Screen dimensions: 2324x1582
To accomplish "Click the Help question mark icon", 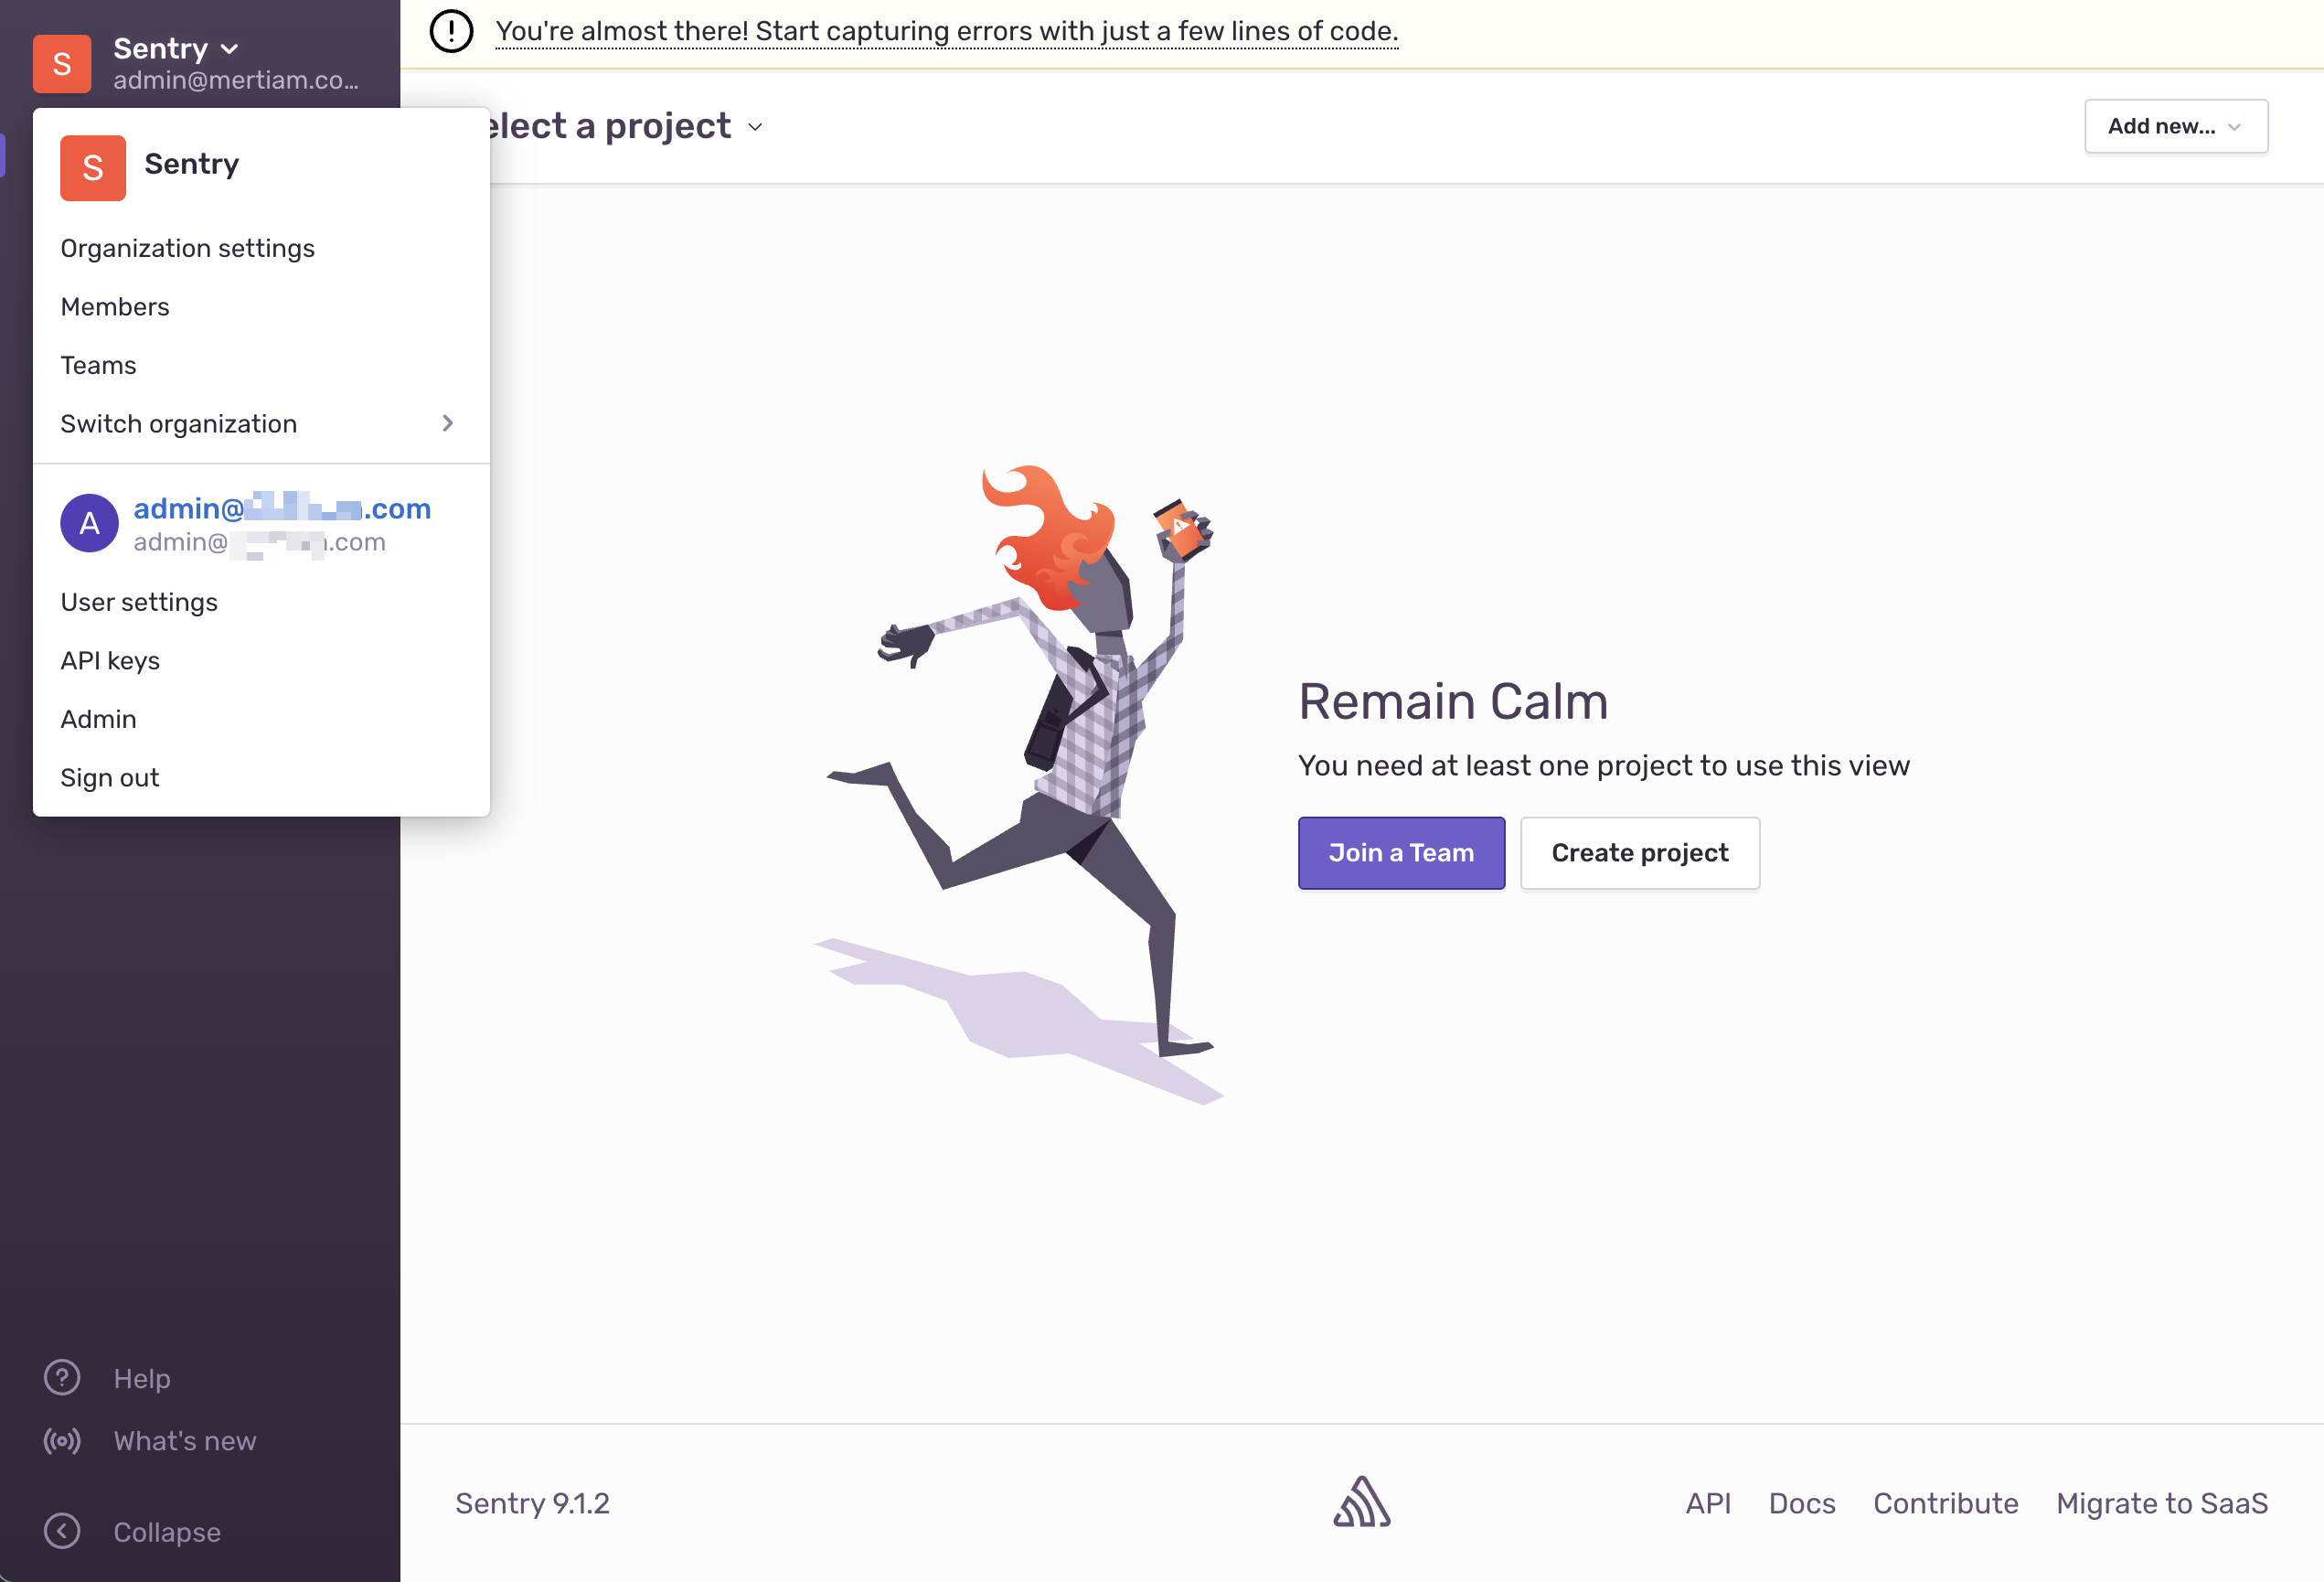I will click(62, 1378).
